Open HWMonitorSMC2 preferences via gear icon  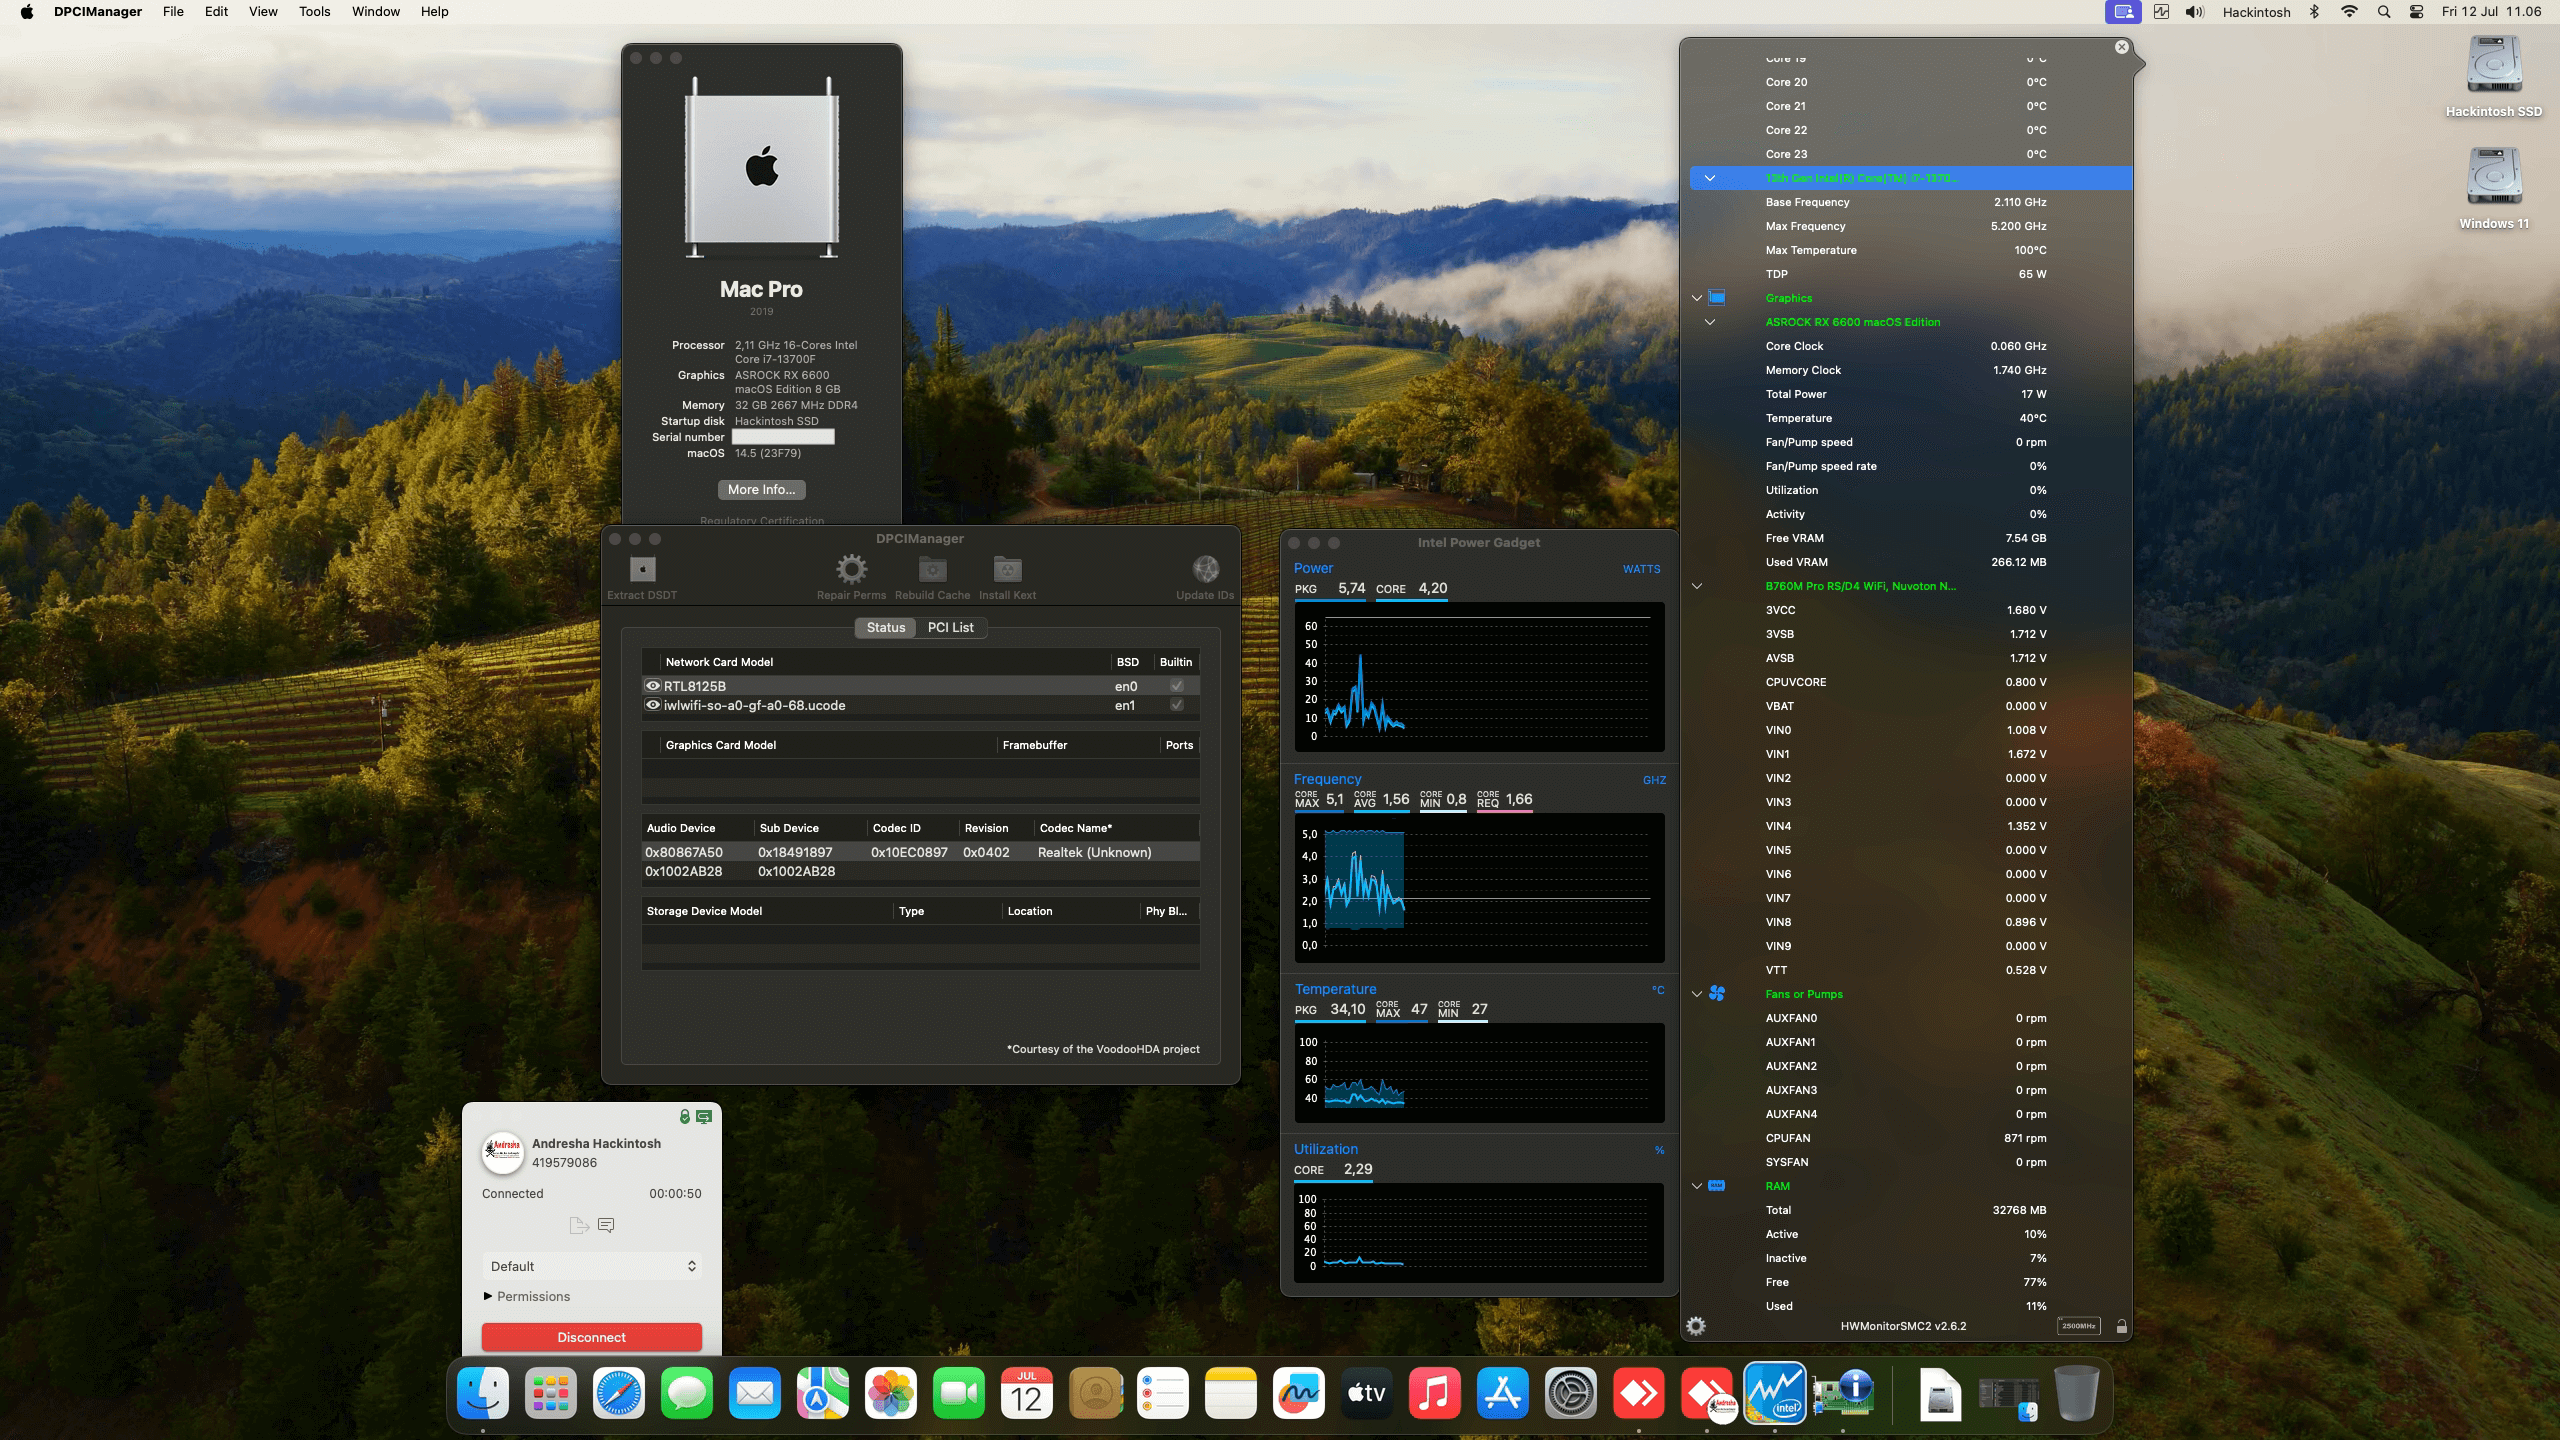click(1697, 1326)
